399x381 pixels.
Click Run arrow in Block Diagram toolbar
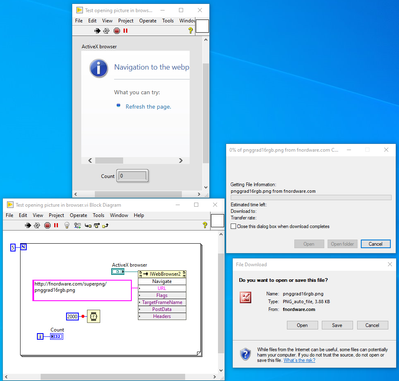point(28,225)
